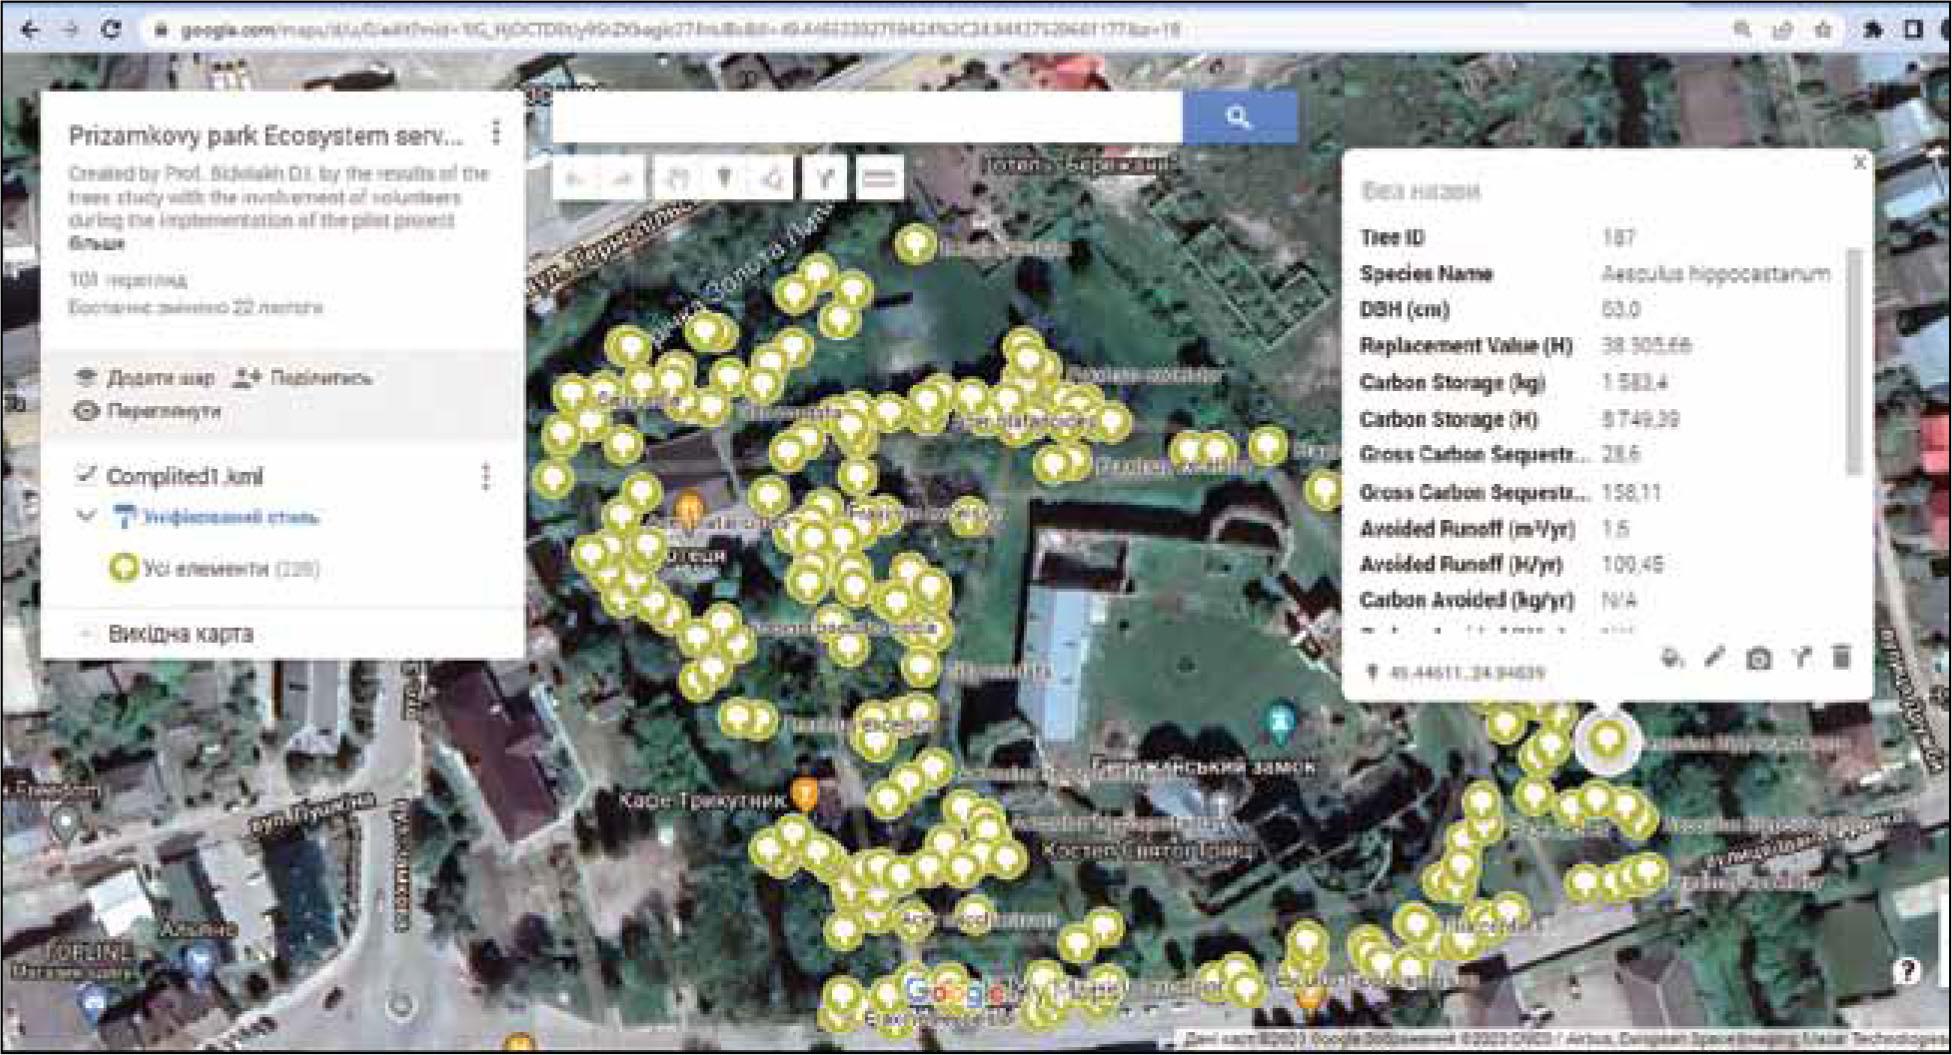
Task: Select the Measure distances ruler tool
Action: click(878, 179)
